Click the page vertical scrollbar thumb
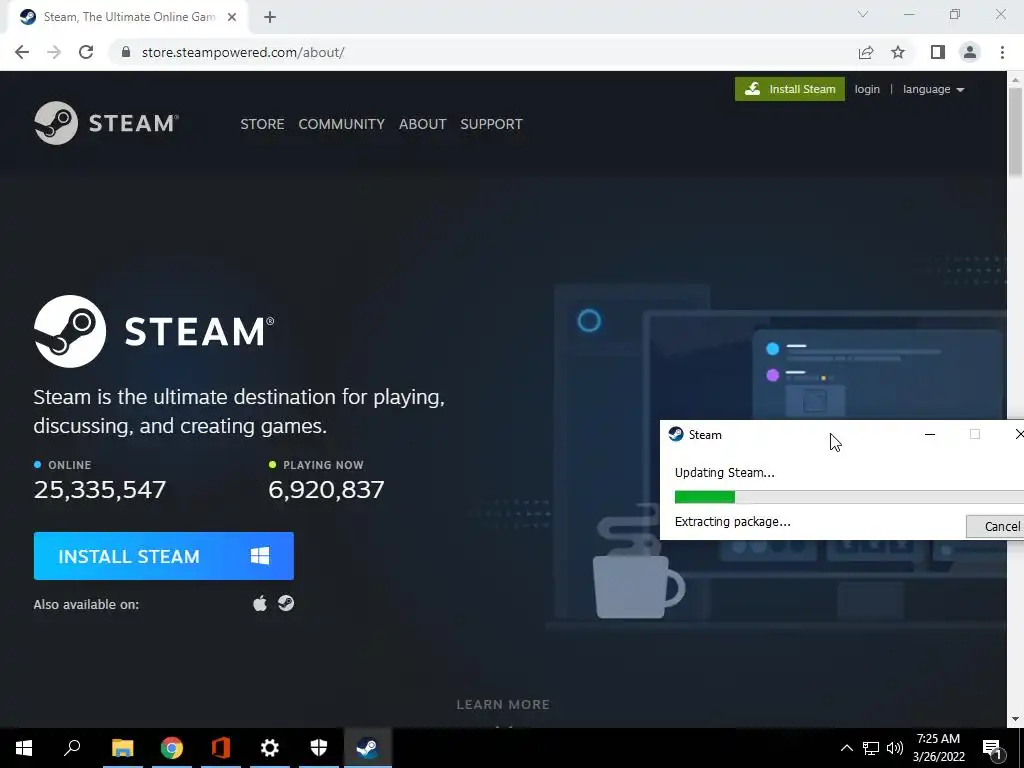The height and width of the screenshot is (768, 1024). point(1015,131)
